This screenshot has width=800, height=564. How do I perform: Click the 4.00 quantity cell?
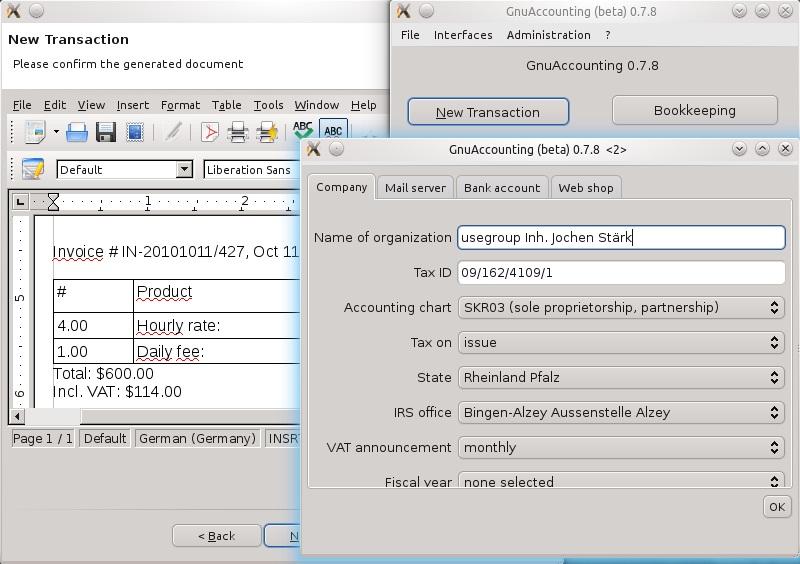point(93,326)
